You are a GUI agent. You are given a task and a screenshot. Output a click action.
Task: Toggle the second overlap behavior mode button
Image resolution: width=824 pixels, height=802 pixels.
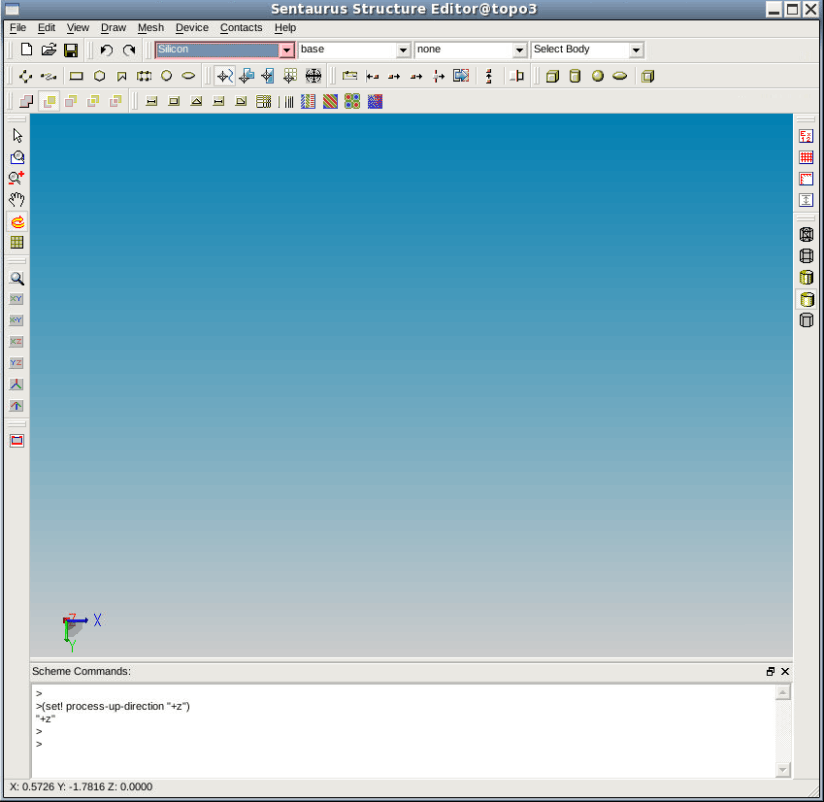(48, 101)
